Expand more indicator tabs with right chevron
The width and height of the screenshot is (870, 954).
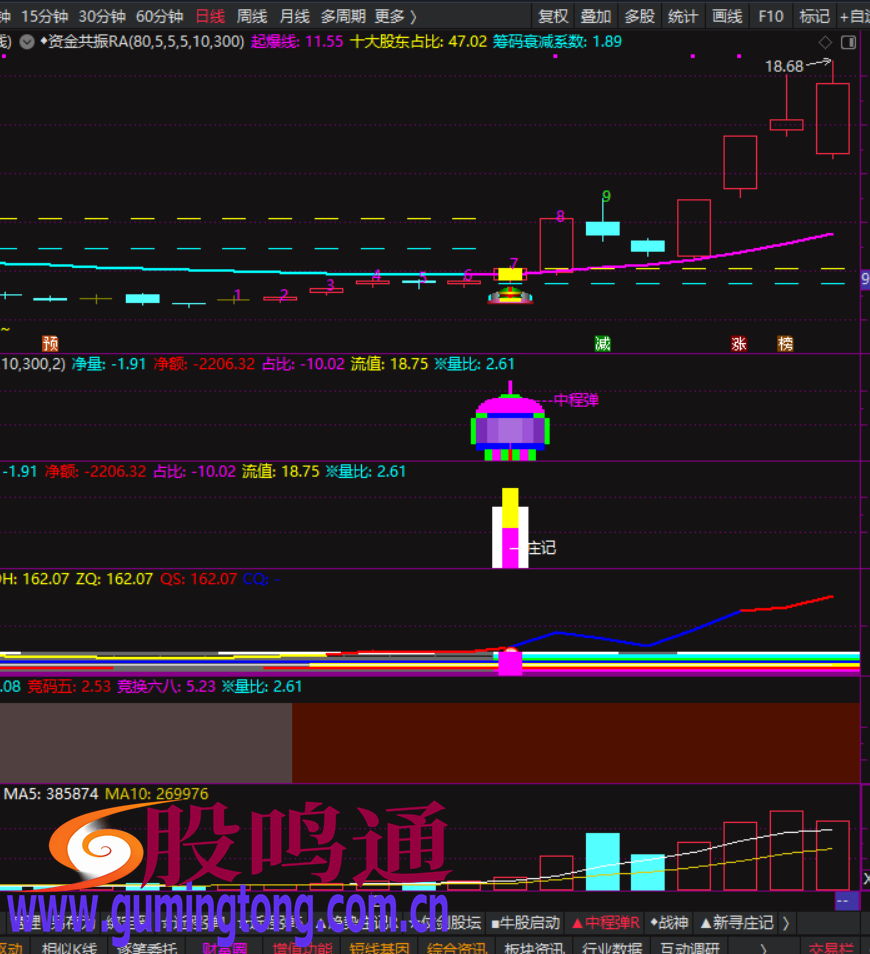pos(786,922)
